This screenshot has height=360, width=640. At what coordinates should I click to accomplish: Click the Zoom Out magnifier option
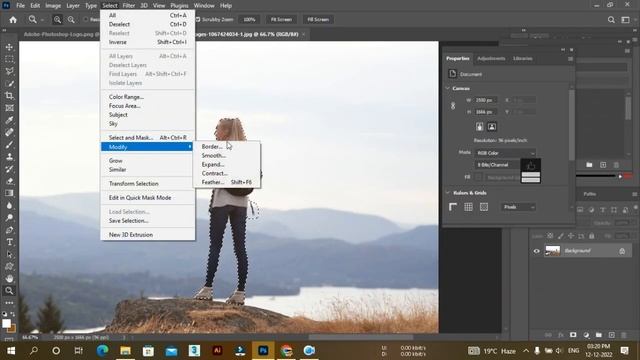coord(71,20)
